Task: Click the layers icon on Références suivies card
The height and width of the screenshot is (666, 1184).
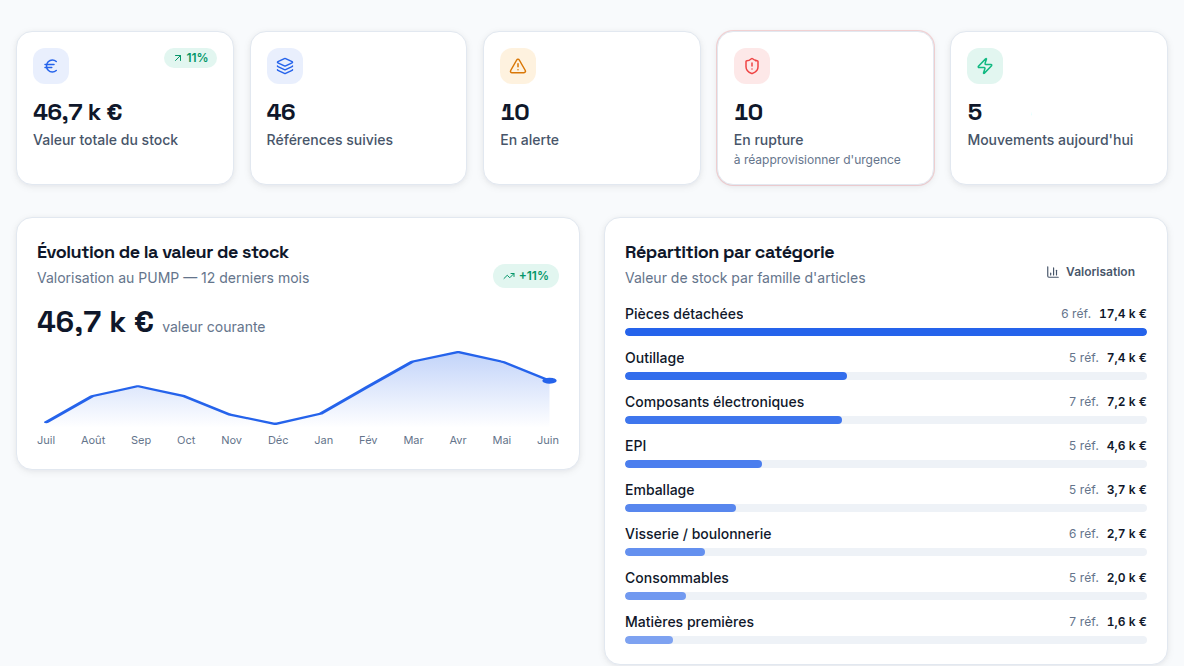Action: (285, 66)
